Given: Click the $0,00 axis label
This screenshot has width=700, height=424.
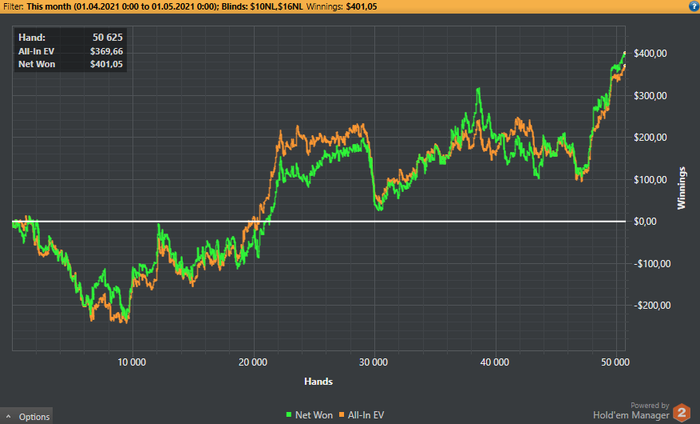Looking at the screenshot, I should [x=645, y=221].
